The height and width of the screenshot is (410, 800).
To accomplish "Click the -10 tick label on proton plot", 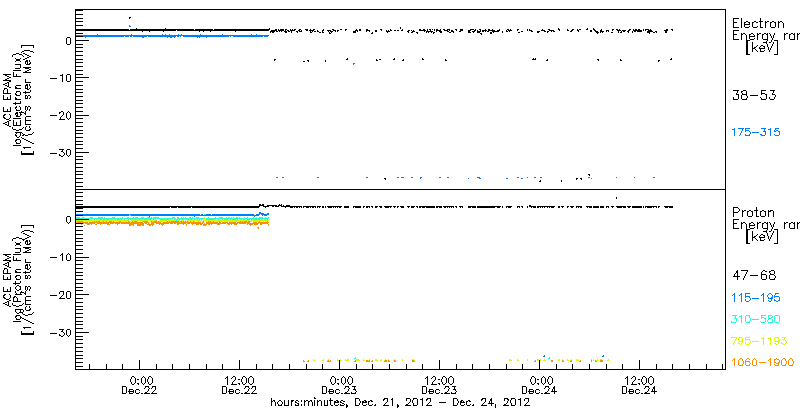I will pos(62,258).
